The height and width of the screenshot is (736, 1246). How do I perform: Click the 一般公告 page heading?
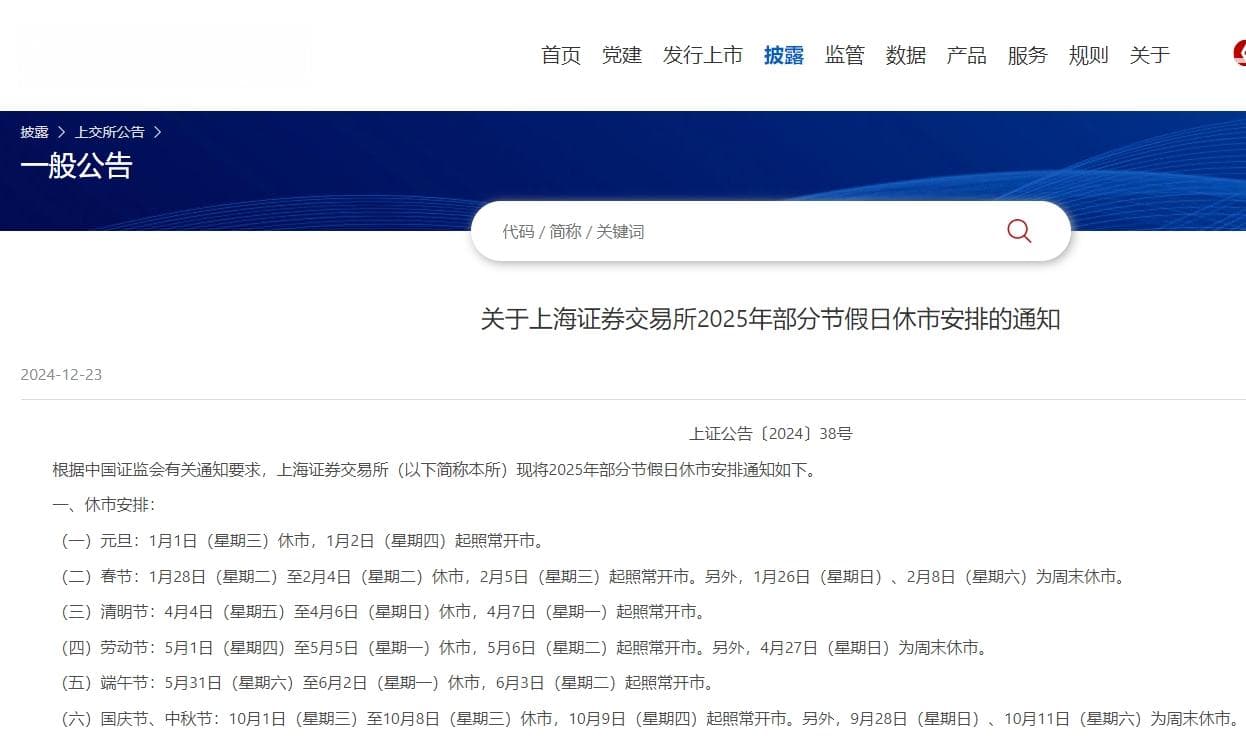[x=76, y=166]
